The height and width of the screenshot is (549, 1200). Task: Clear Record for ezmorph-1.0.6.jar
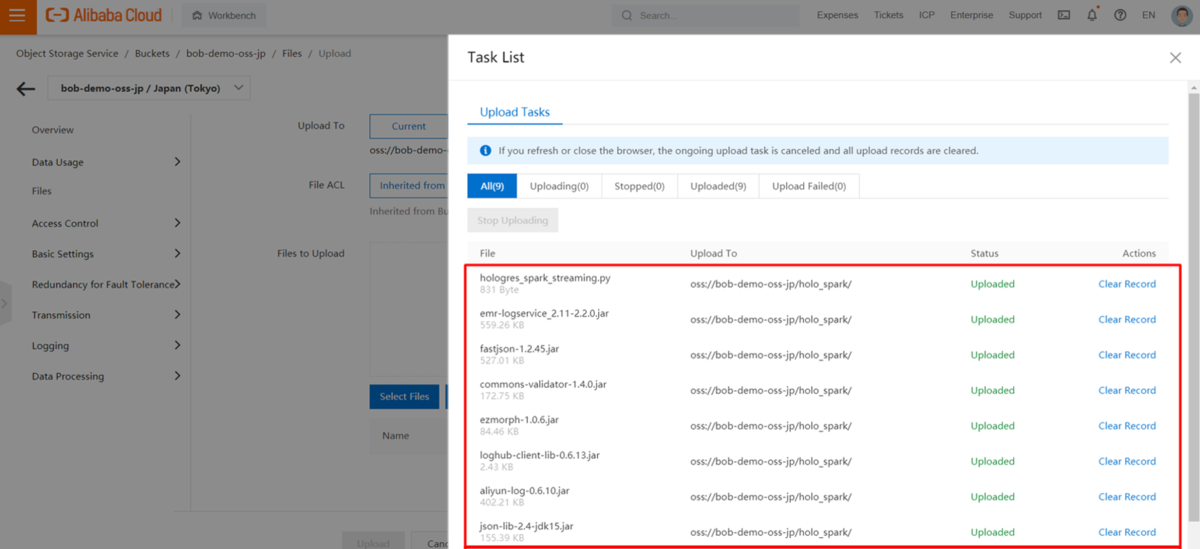(x=1127, y=426)
